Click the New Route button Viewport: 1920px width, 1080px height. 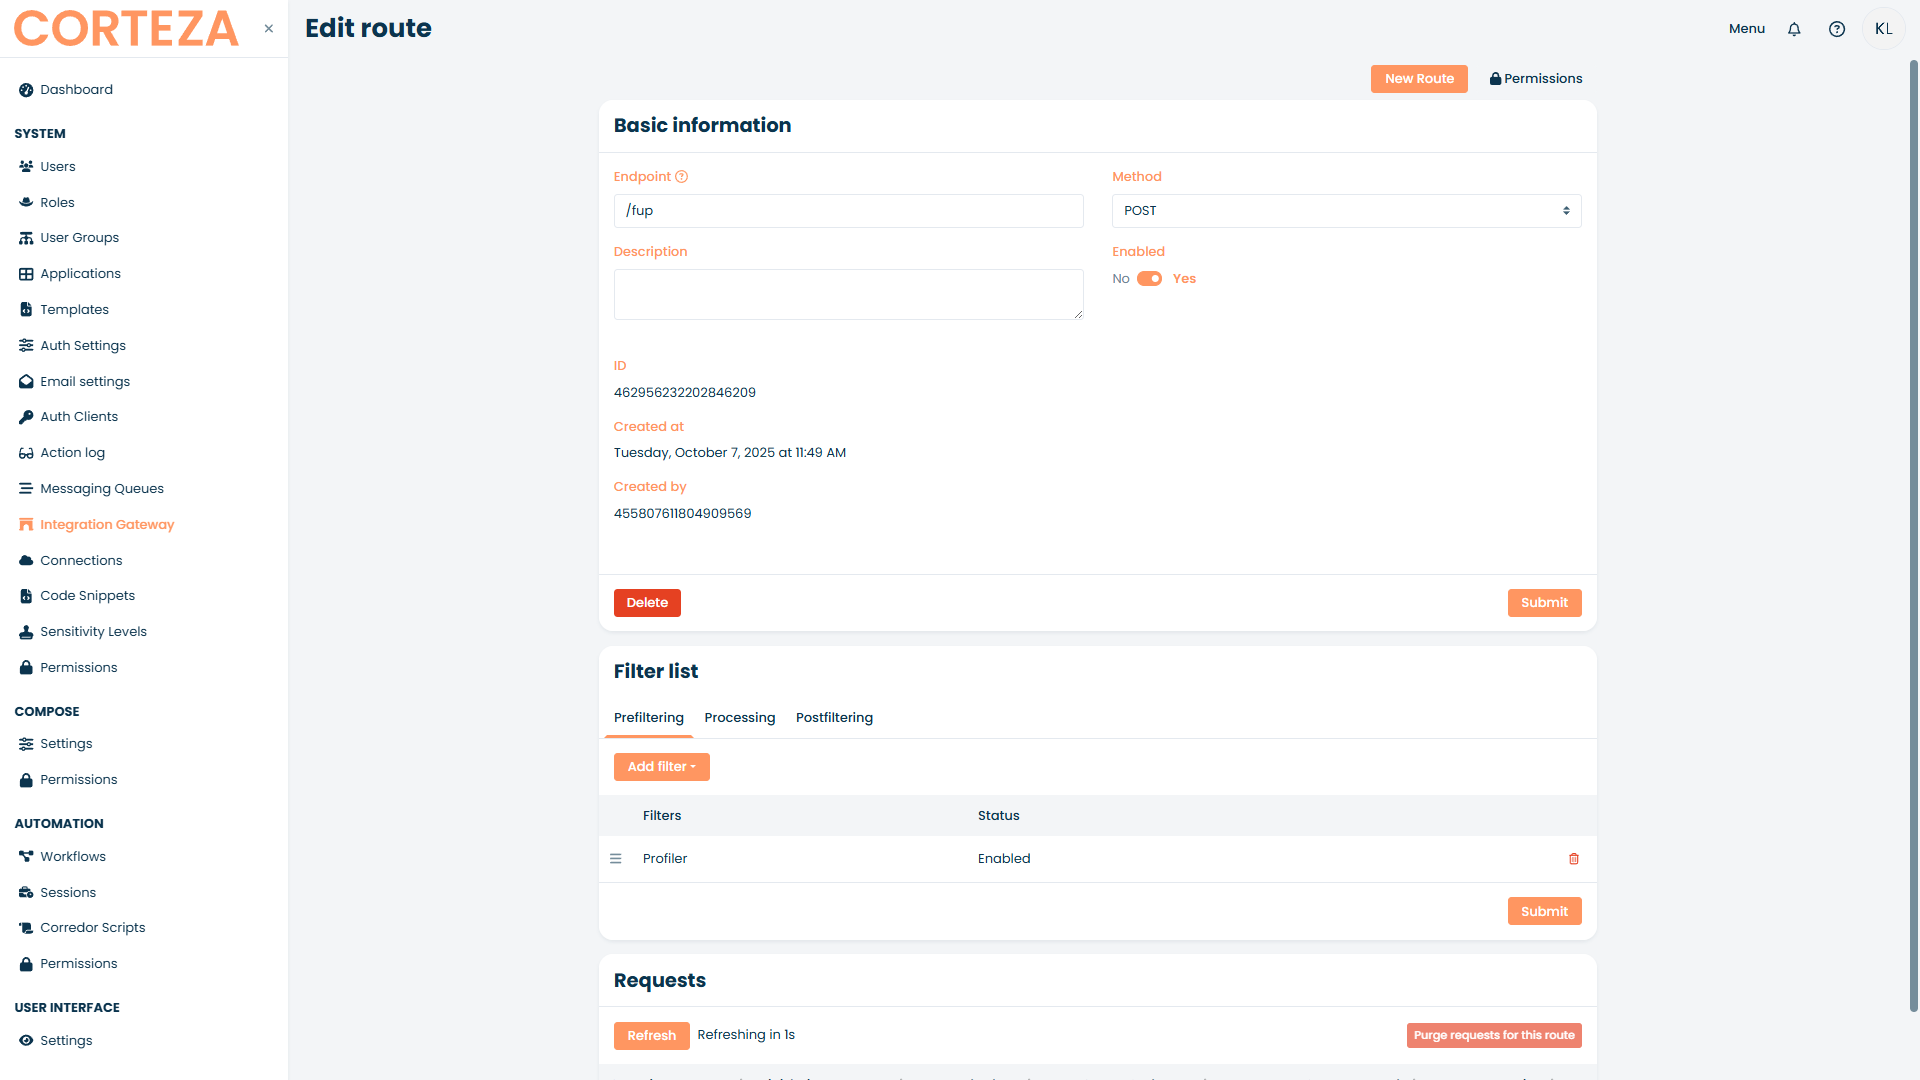tap(1419, 79)
